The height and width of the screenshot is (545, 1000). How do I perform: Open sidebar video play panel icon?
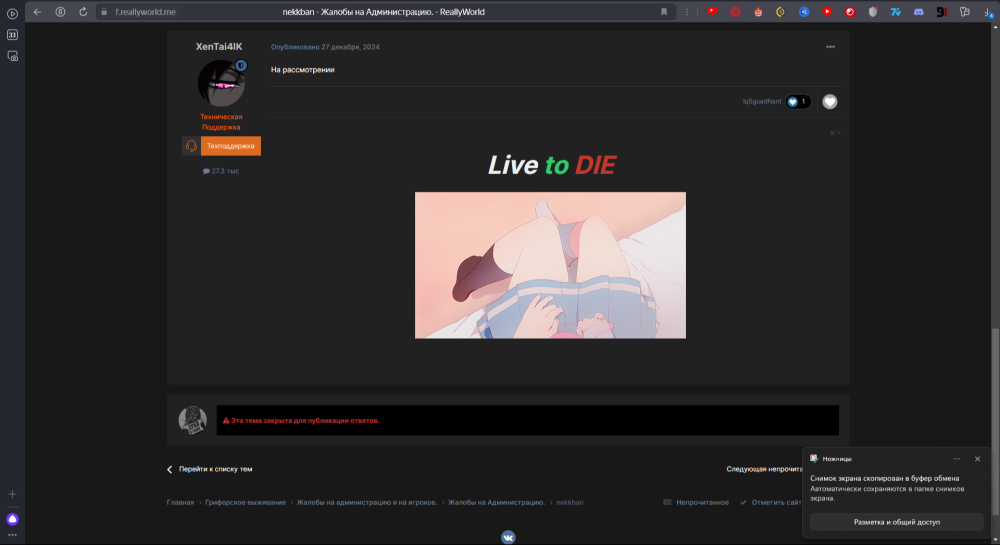pos(12,13)
